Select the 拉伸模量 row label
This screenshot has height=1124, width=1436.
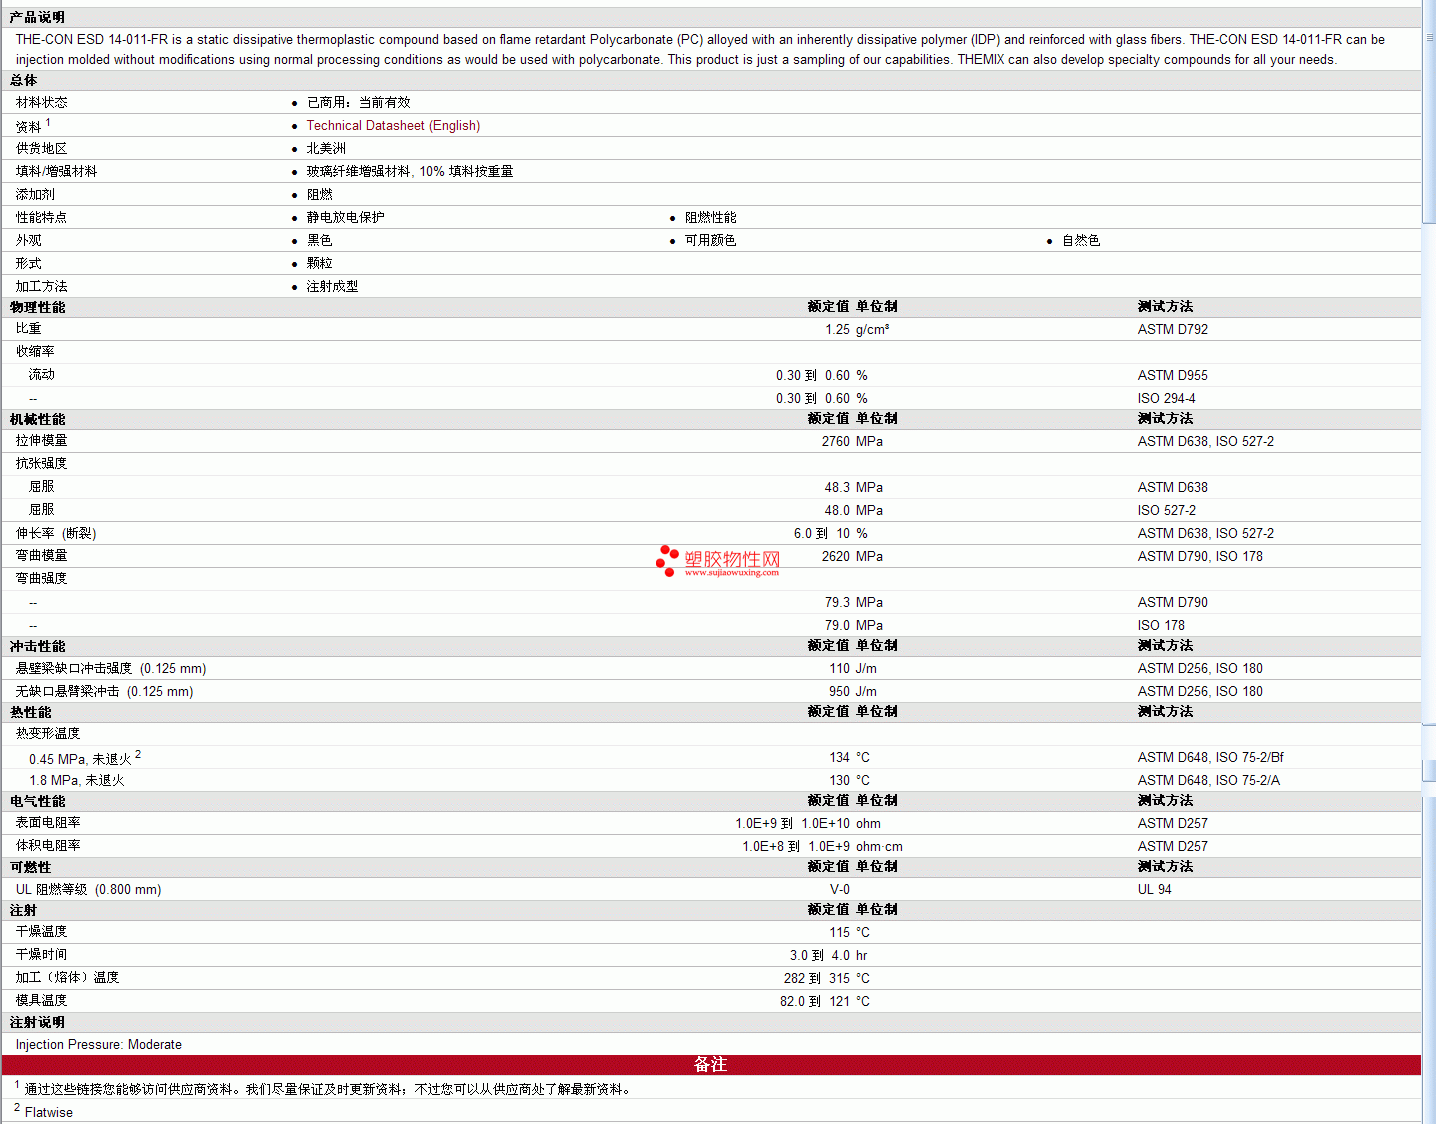(x=42, y=440)
